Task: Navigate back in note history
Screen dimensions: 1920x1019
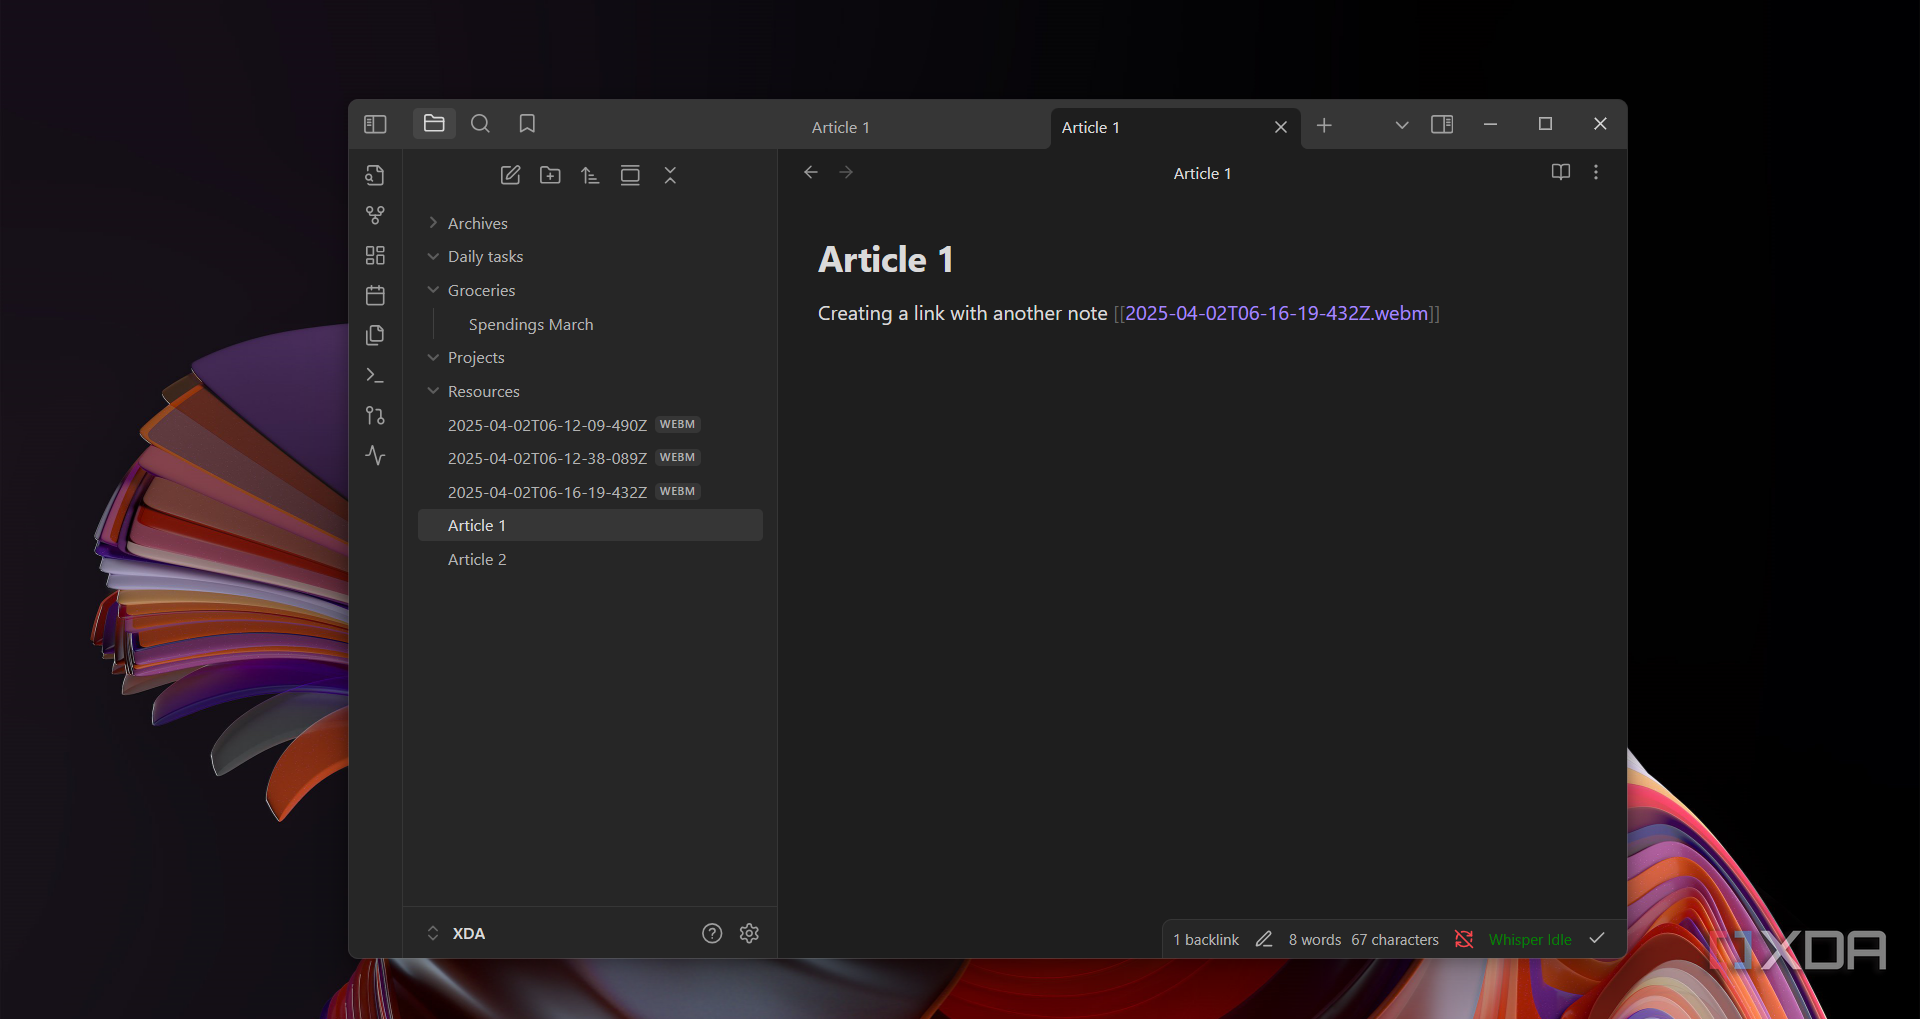Action: coord(811,172)
